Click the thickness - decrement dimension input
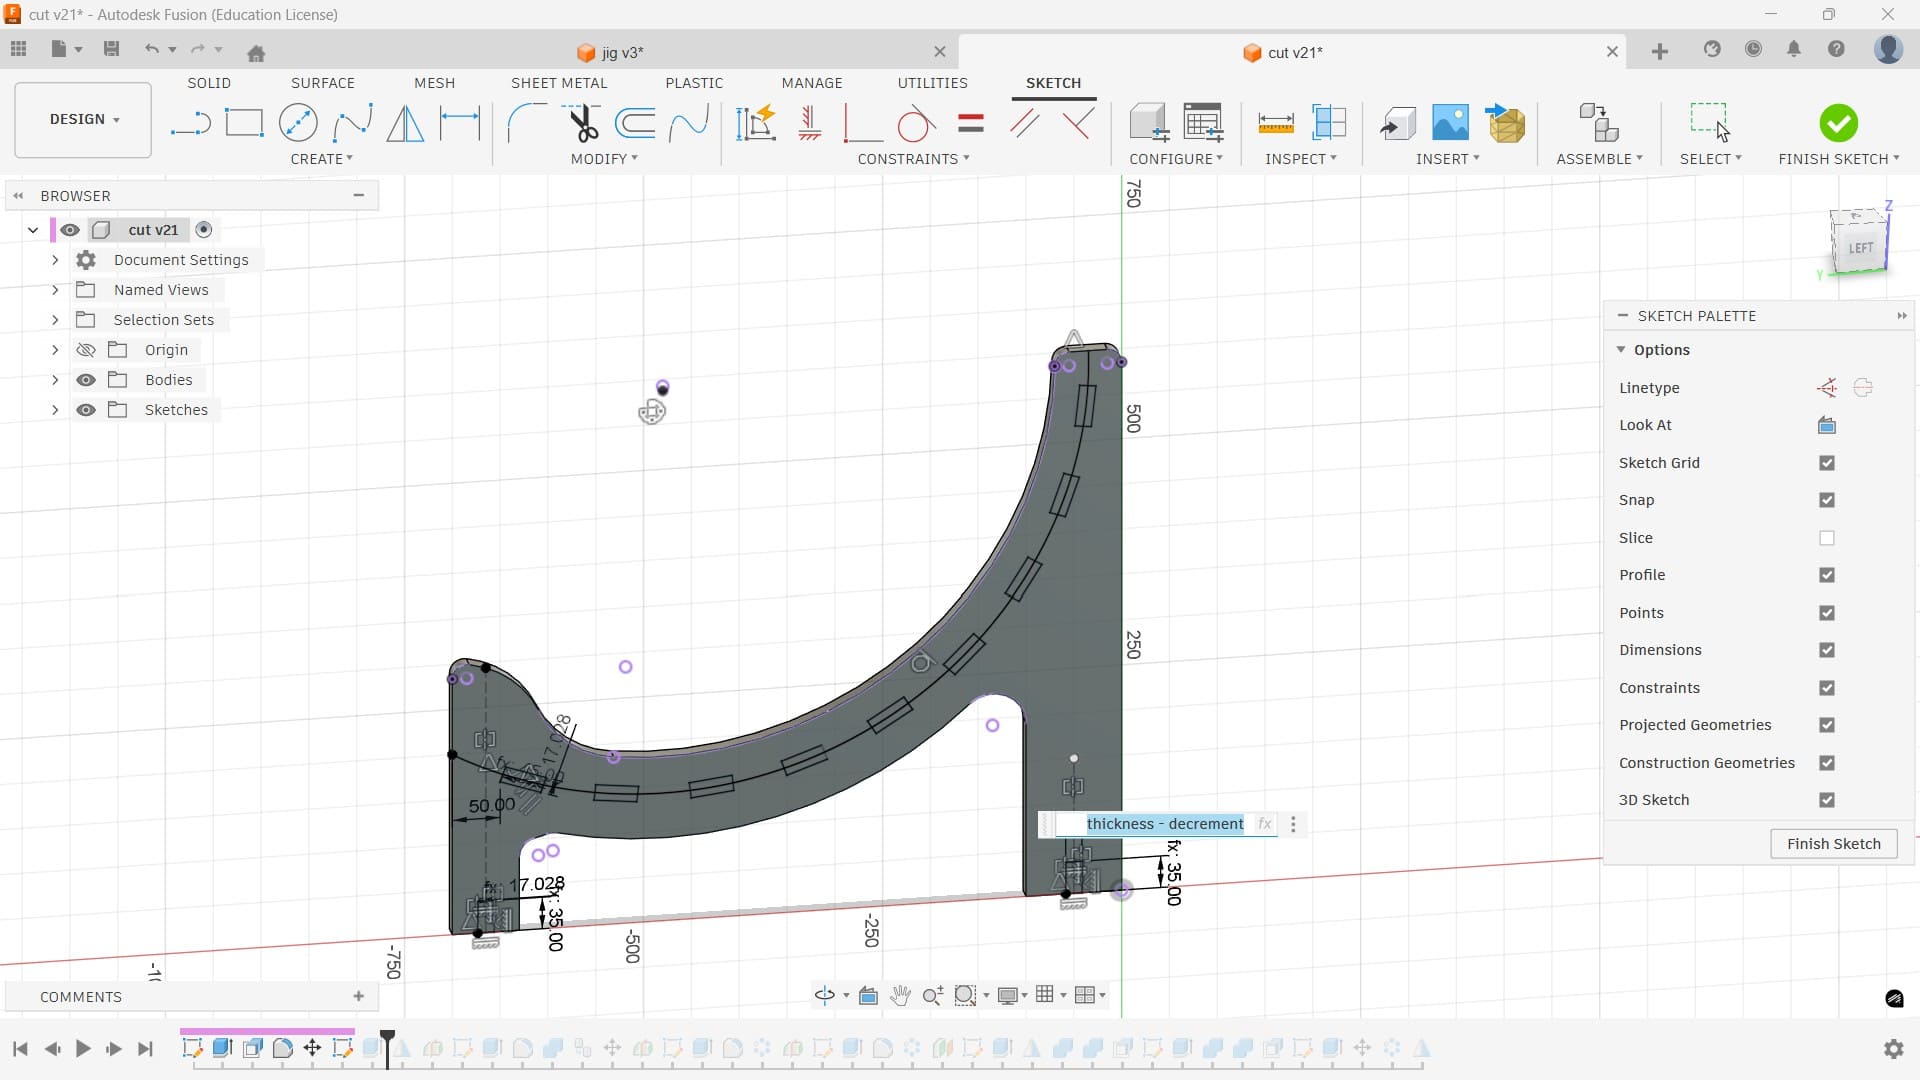The image size is (1920, 1080). 1164,824
